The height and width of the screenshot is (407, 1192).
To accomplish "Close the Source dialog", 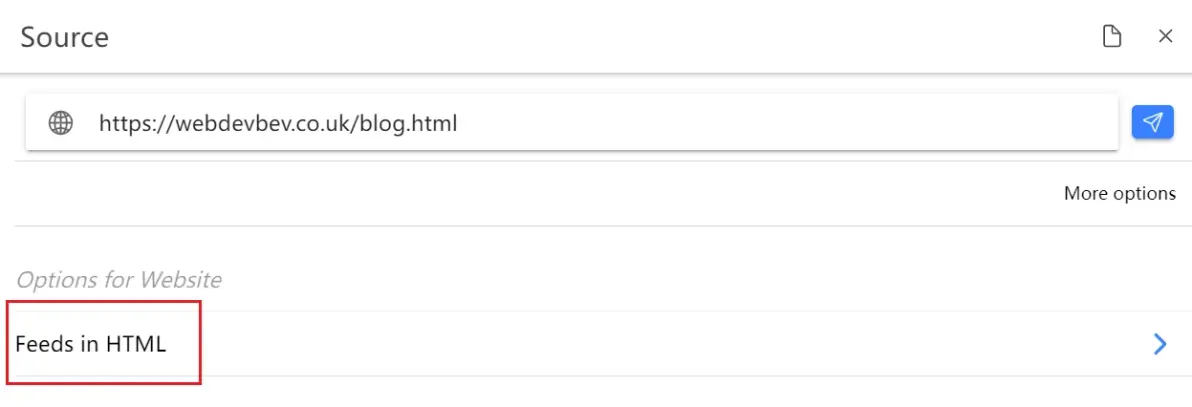I will coord(1165,37).
